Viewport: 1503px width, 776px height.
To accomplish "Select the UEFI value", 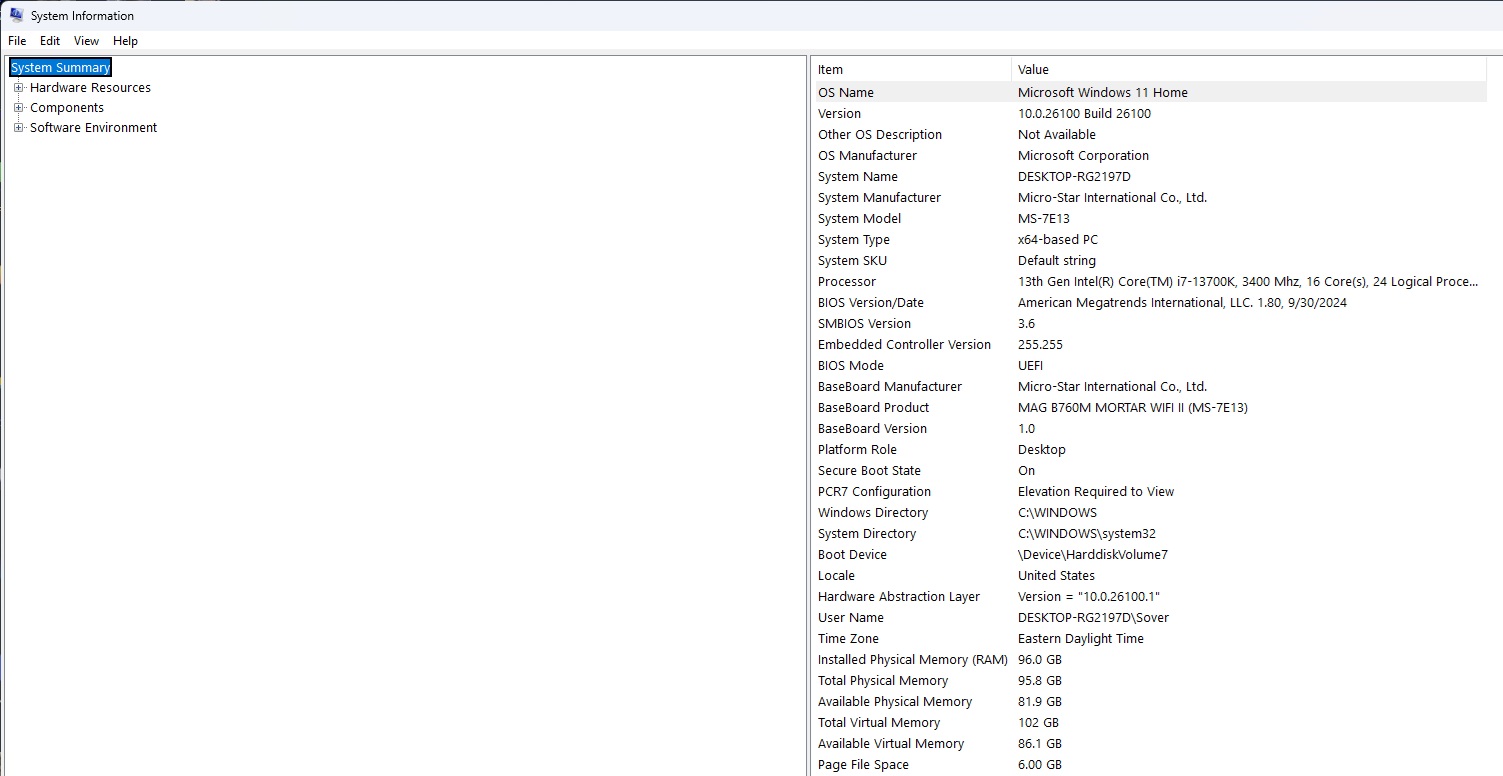I will 1030,365.
